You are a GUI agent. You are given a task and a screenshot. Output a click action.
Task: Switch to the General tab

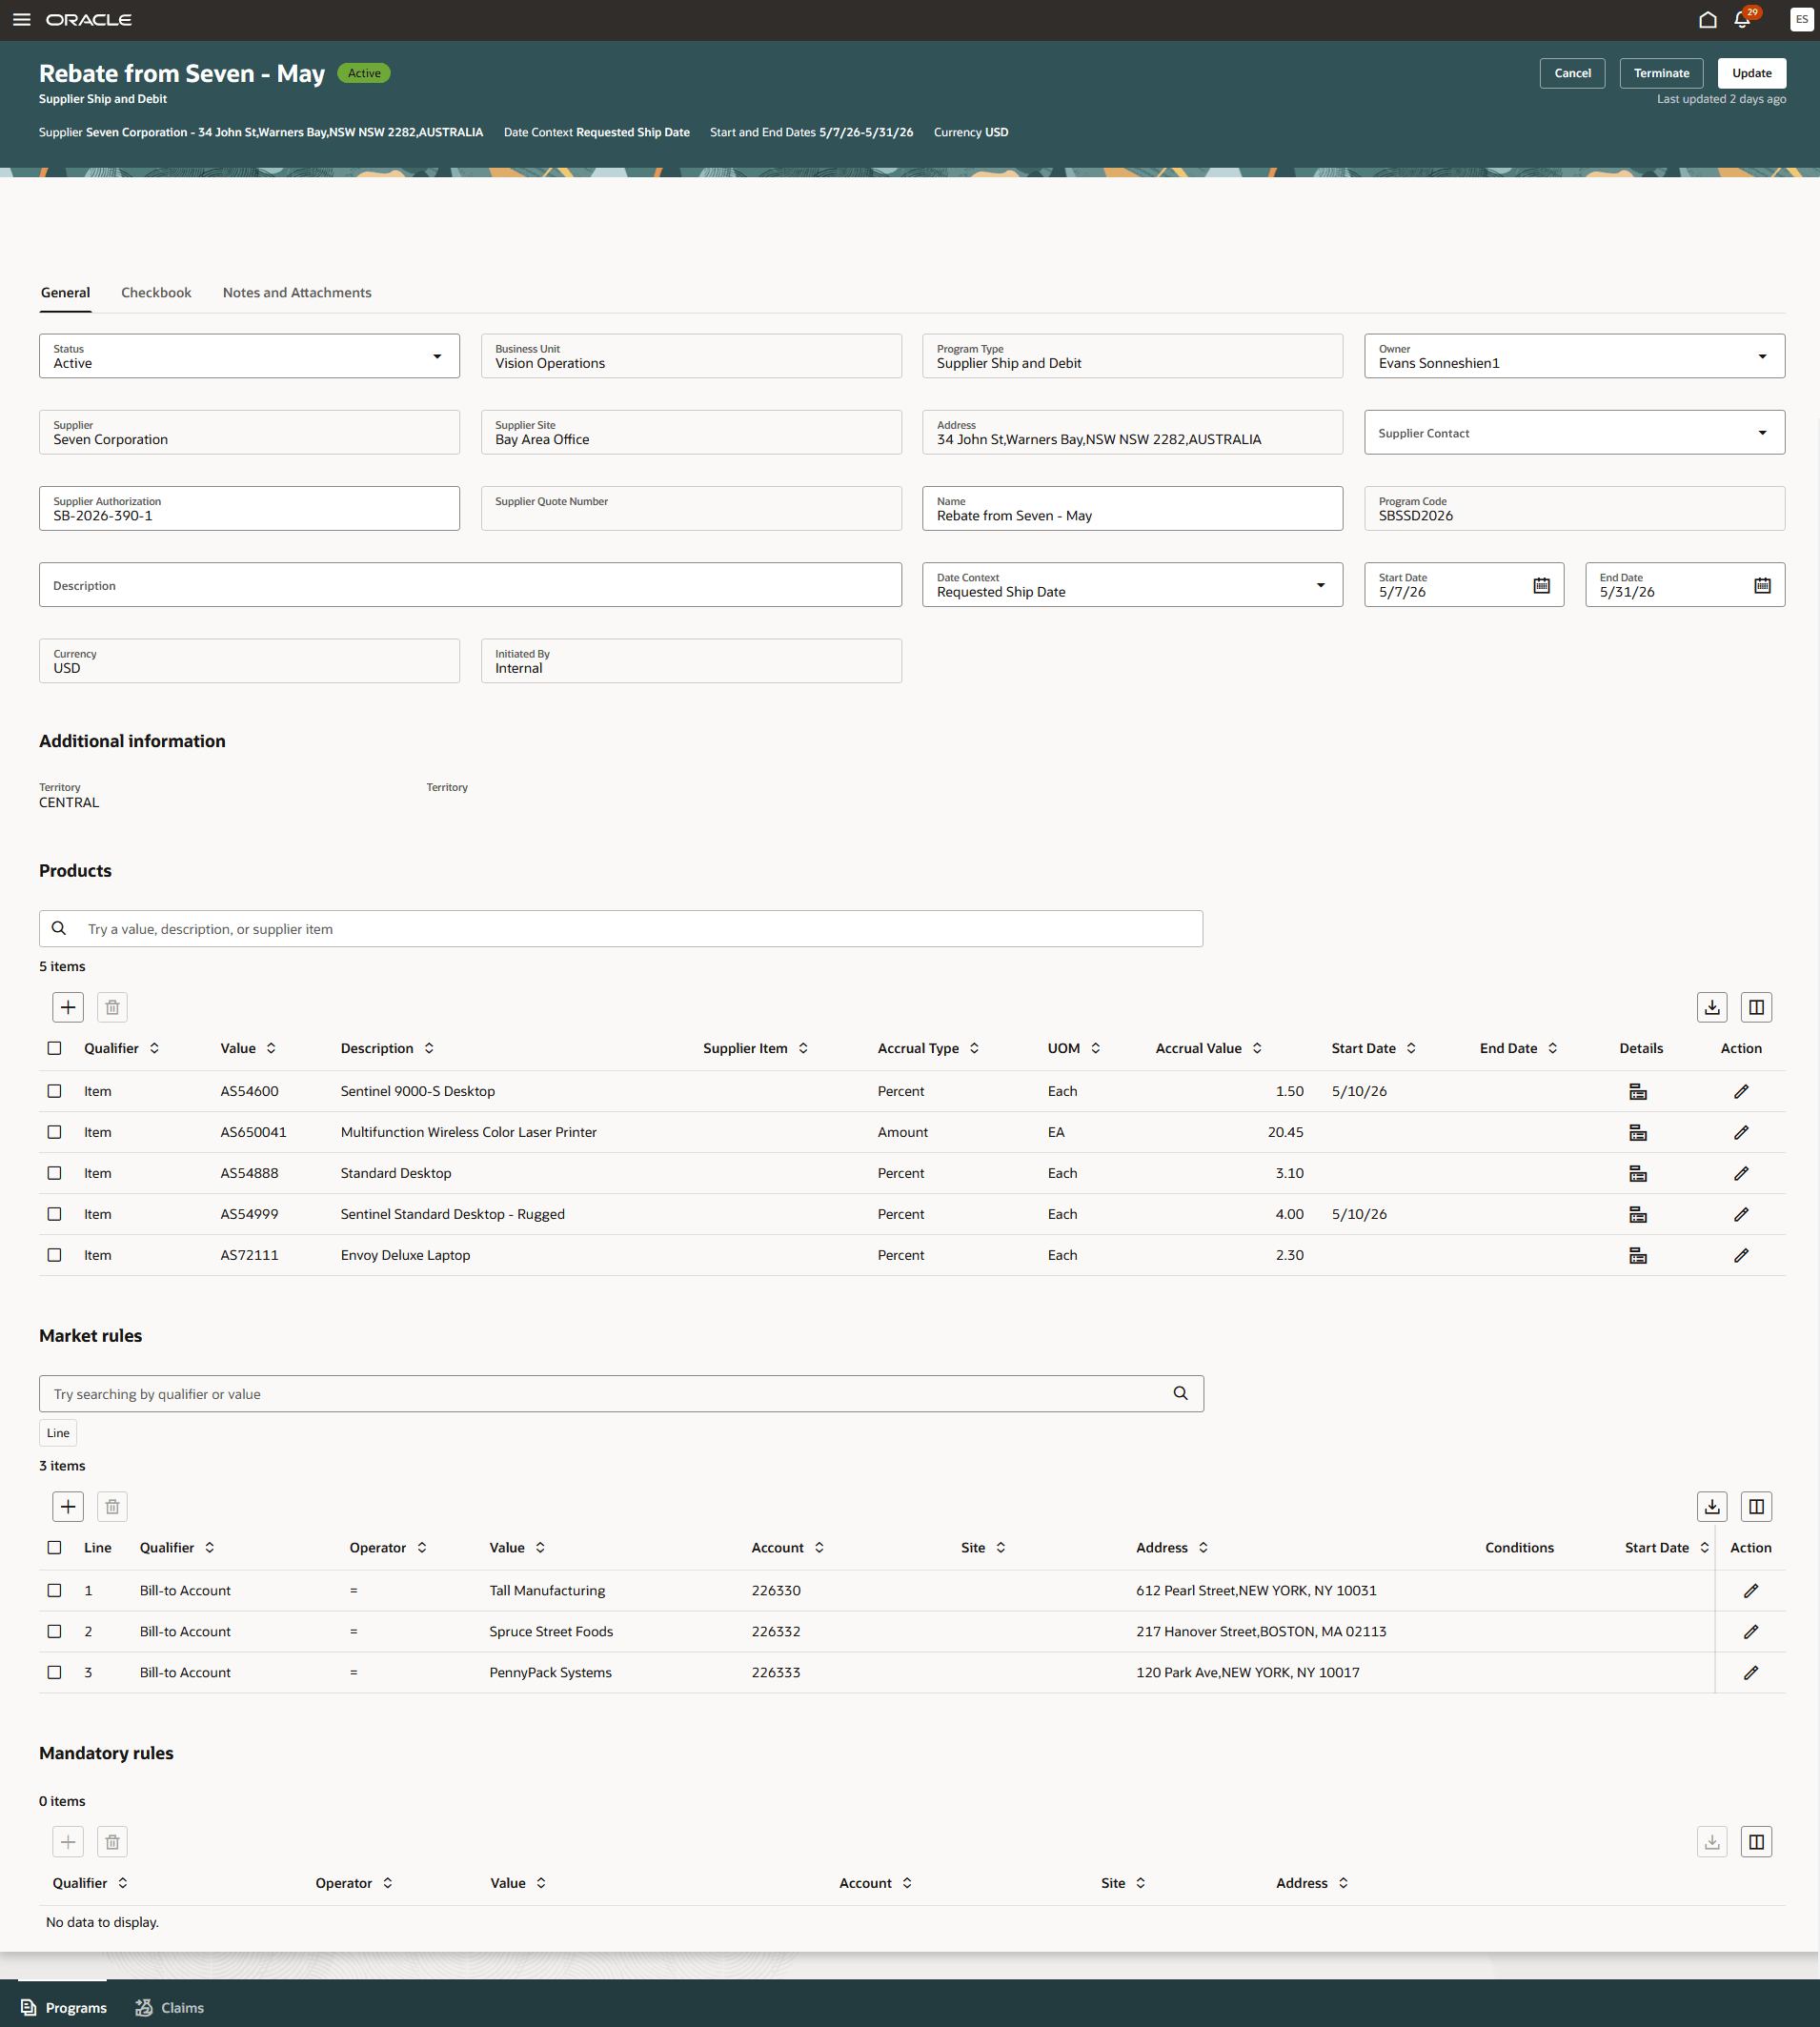coord(65,293)
